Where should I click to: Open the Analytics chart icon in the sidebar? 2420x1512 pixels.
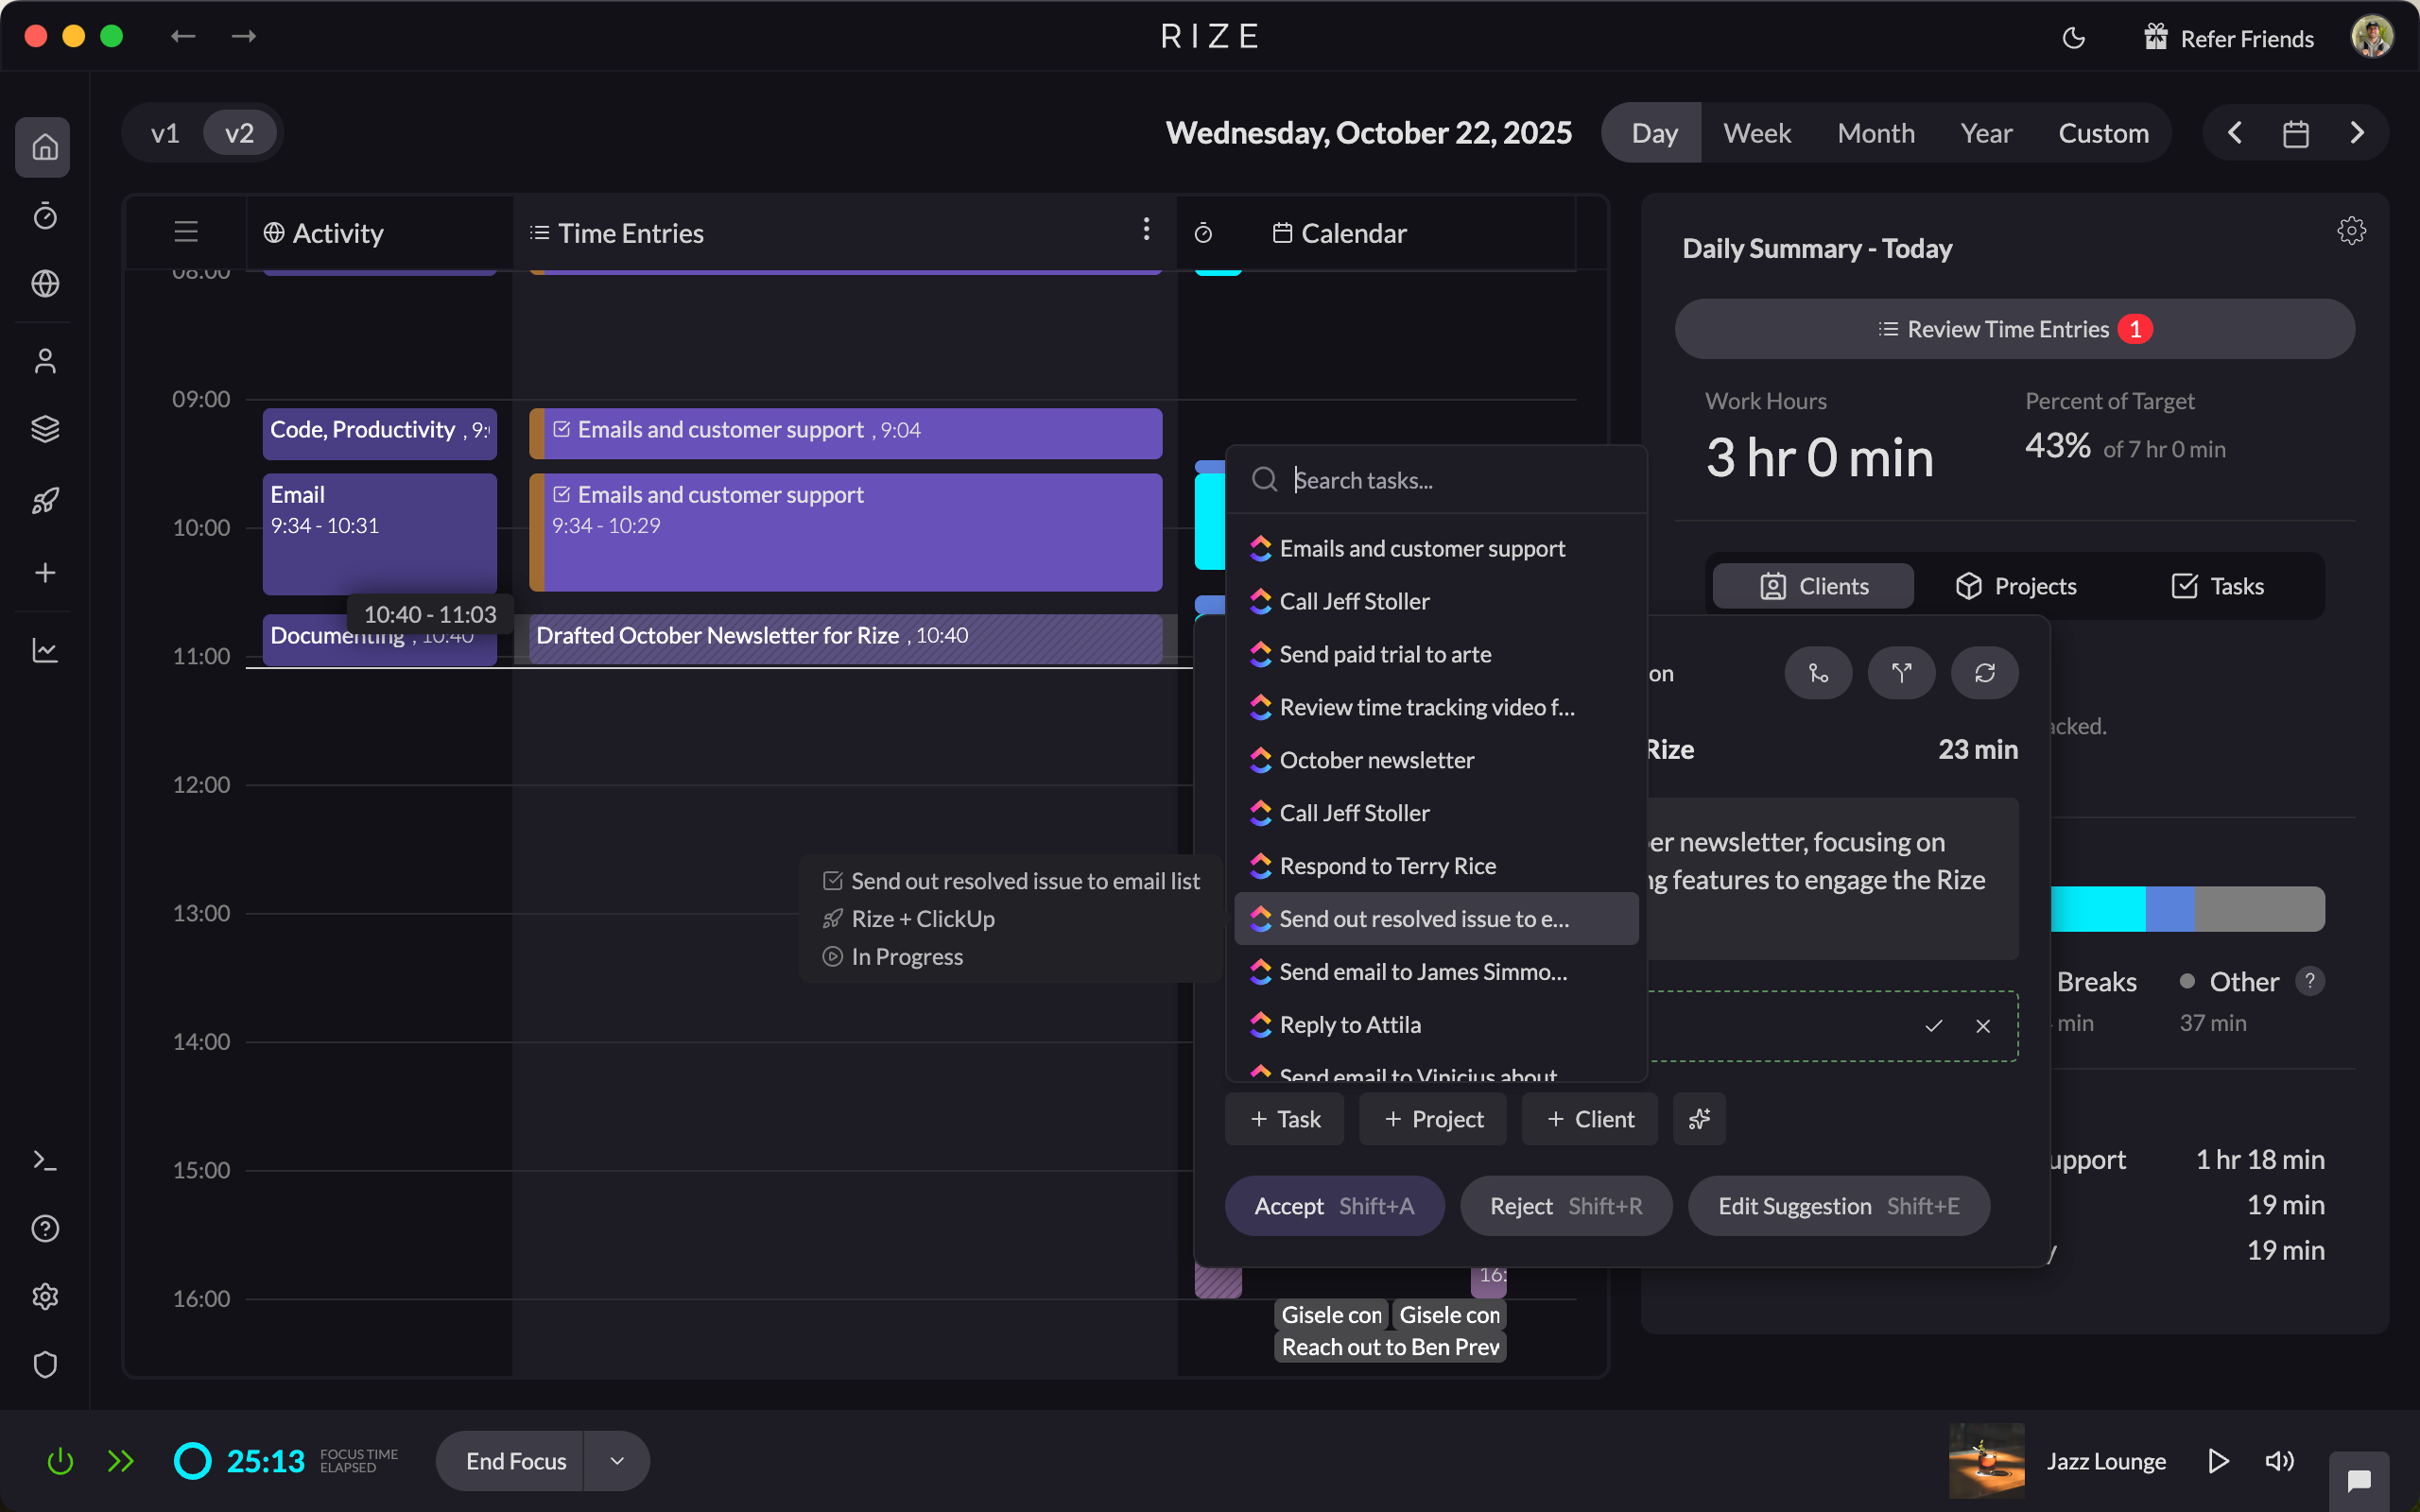45,650
